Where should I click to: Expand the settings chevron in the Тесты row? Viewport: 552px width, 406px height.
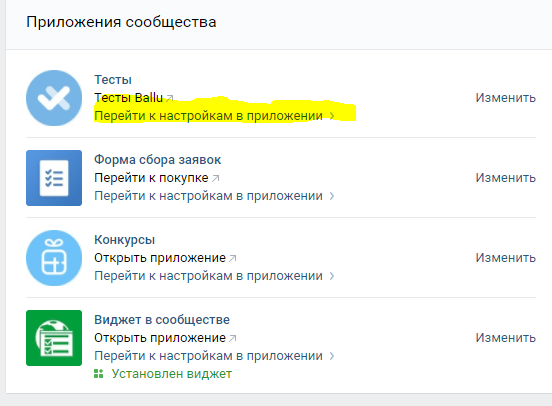point(332,116)
